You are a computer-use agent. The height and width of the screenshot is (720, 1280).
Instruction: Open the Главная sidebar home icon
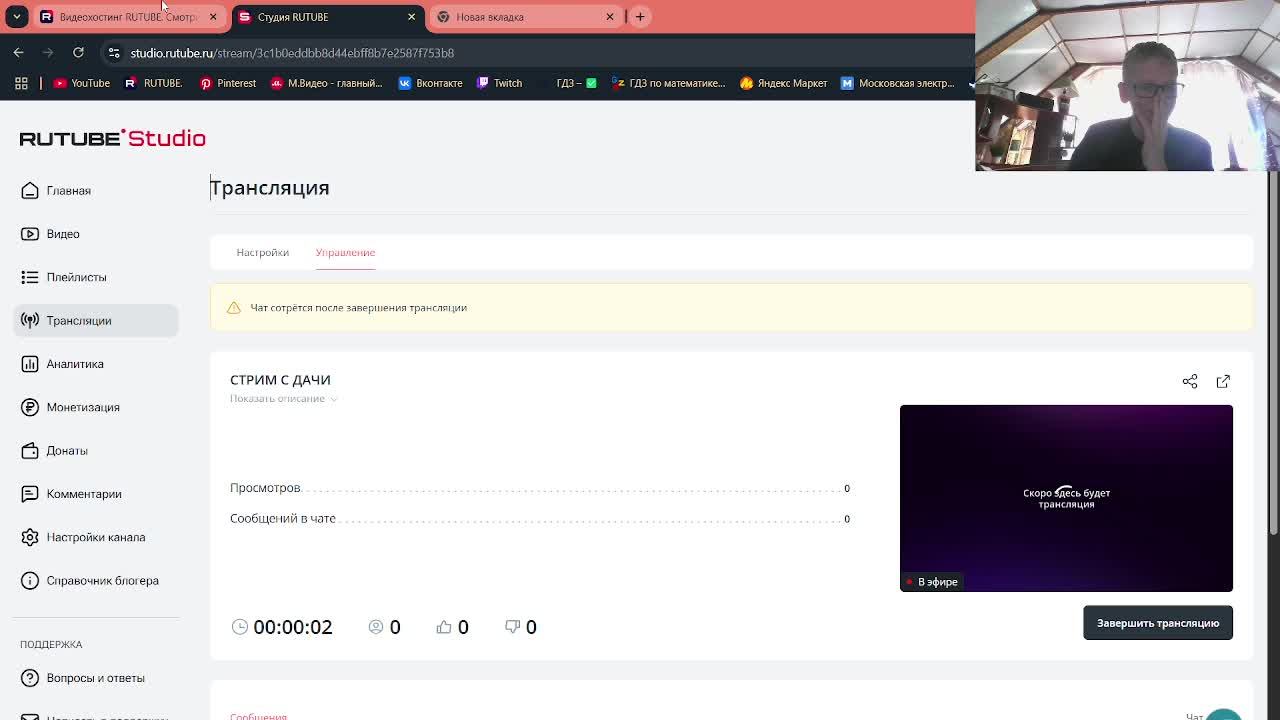[30, 190]
